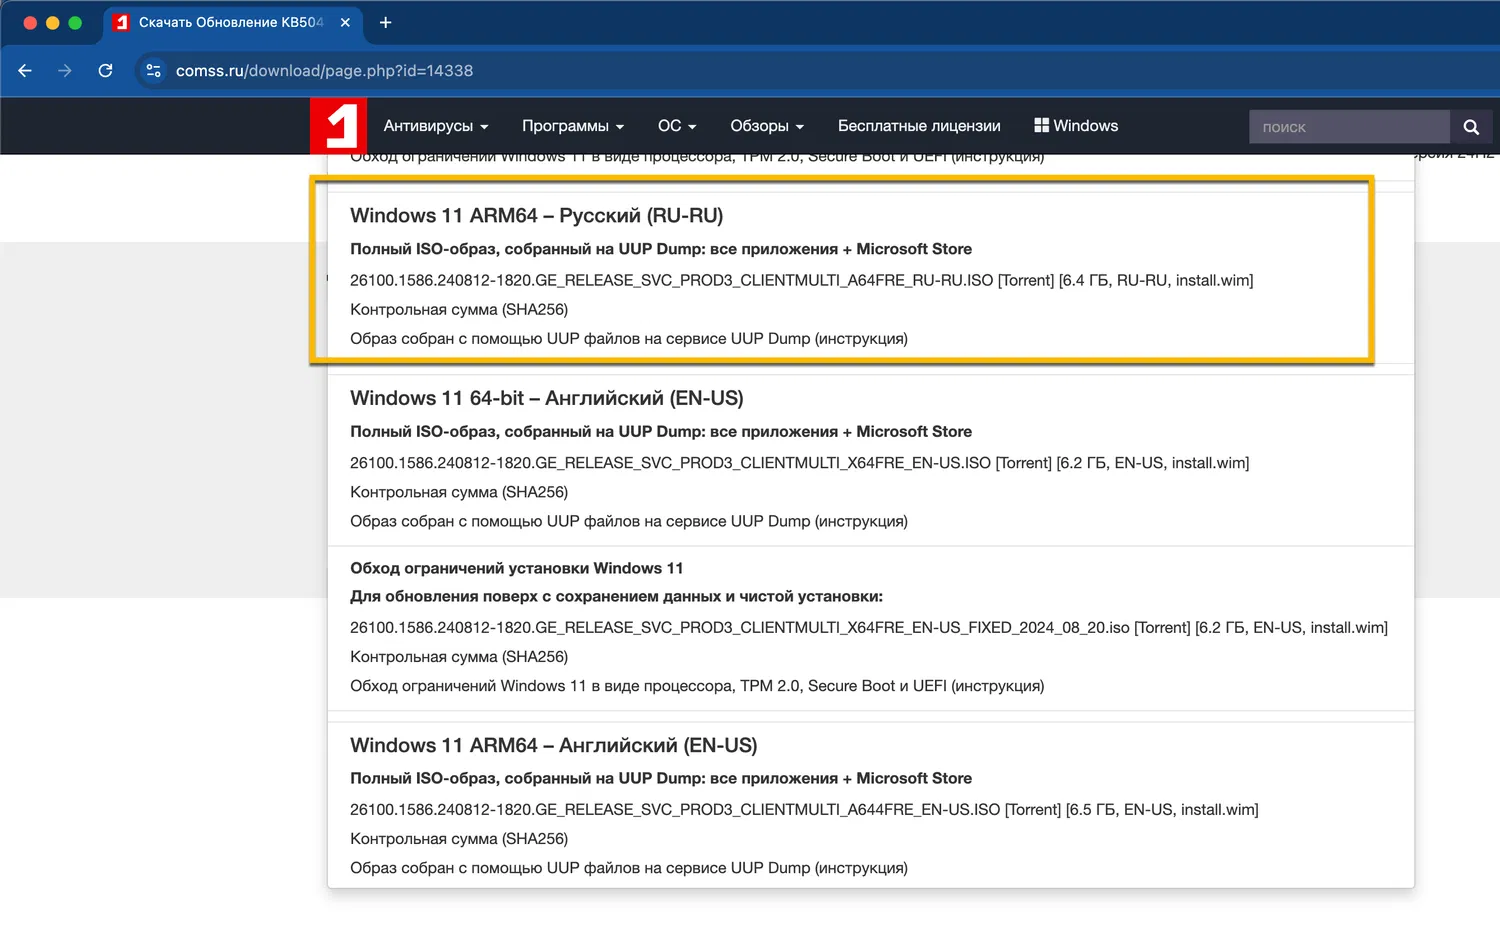
Task: Open a new browser tab
Action: click(385, 22)
